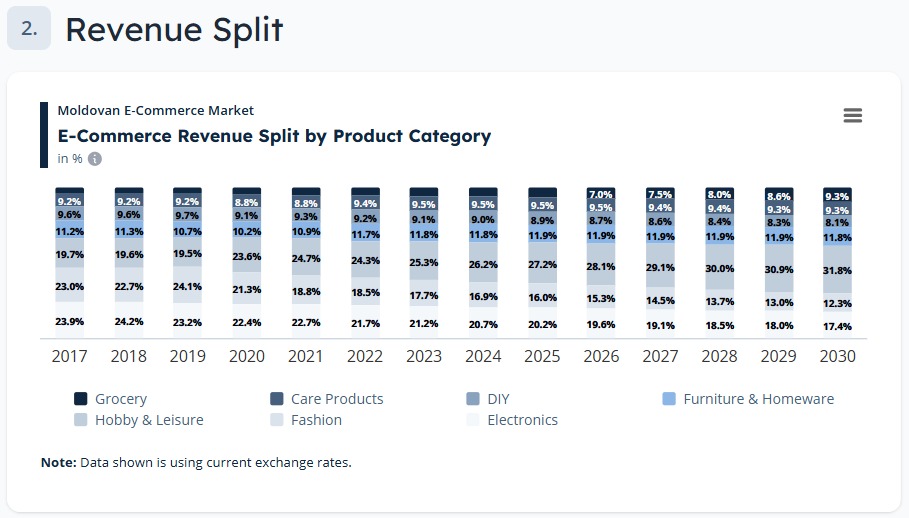Toggle the DIY legend series

tap(498, 399)
